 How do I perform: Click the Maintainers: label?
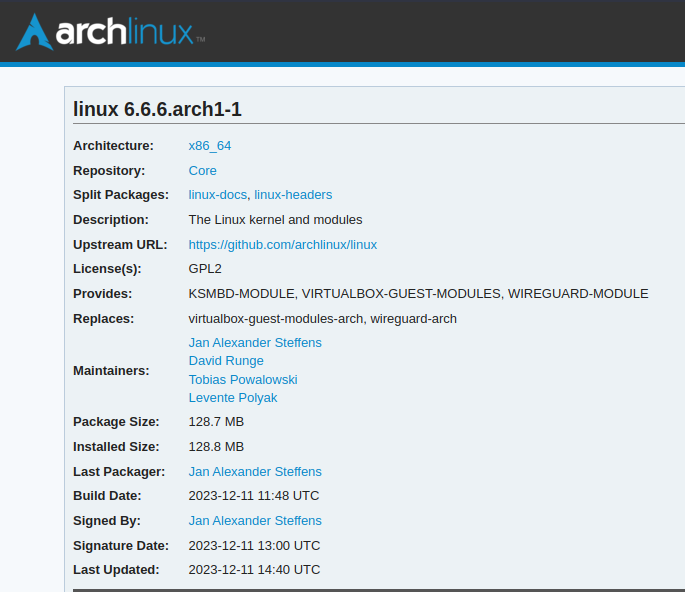click(x=111, y=370)
